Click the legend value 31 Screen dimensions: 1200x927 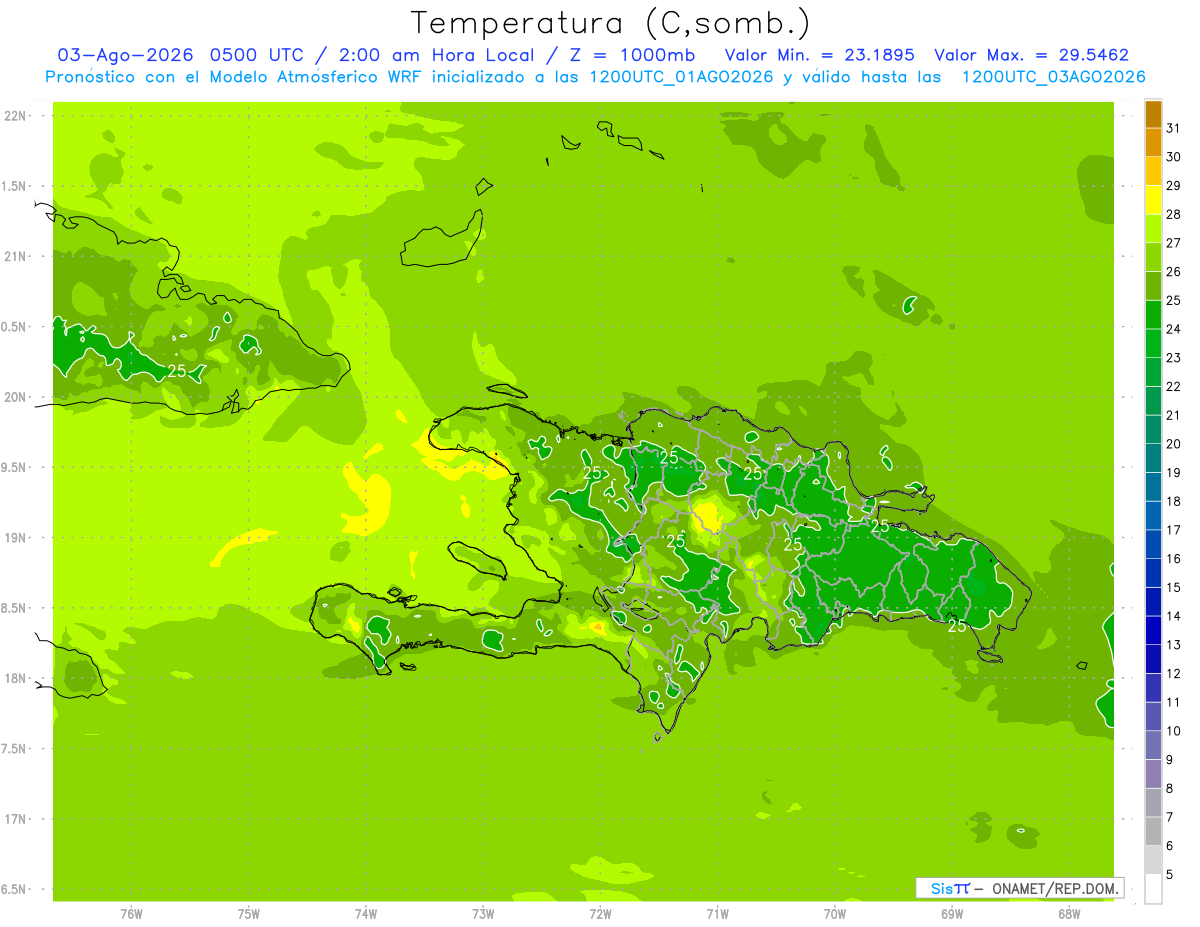(x=1173, y=128)
